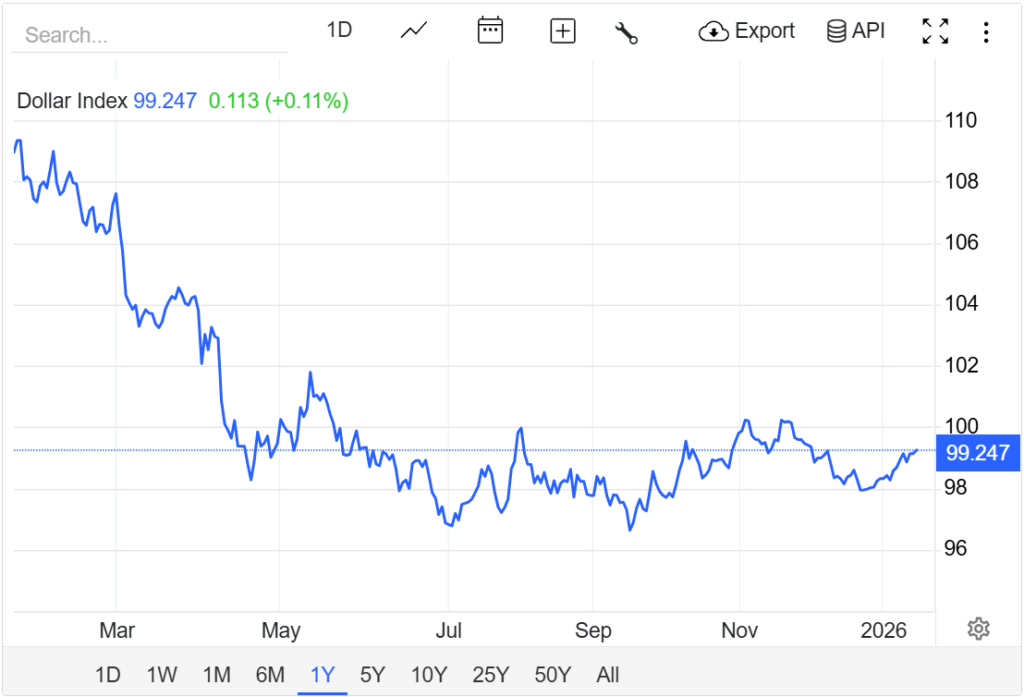Screen dimensions: 1024x697
Task: Click the chart type line icon
Action: tap(414, 31)
